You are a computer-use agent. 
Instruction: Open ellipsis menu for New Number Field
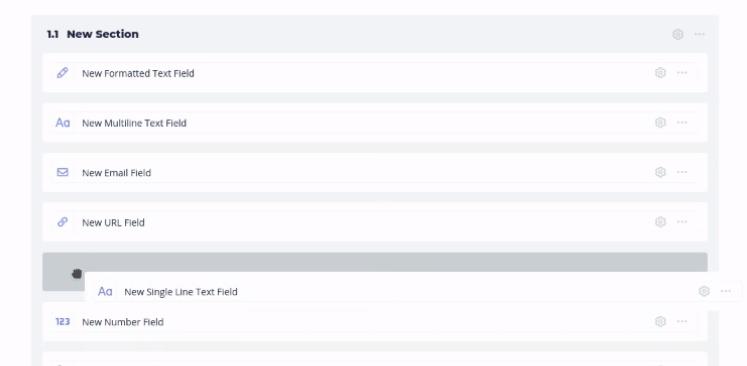pyautogui.click(x=682, y=321)
